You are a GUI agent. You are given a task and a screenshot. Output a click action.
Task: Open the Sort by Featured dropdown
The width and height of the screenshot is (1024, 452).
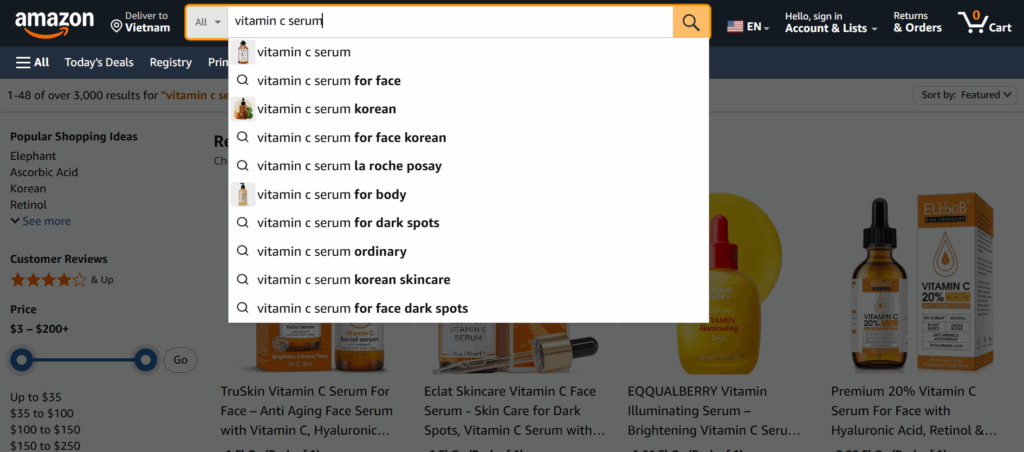[964, 95]
